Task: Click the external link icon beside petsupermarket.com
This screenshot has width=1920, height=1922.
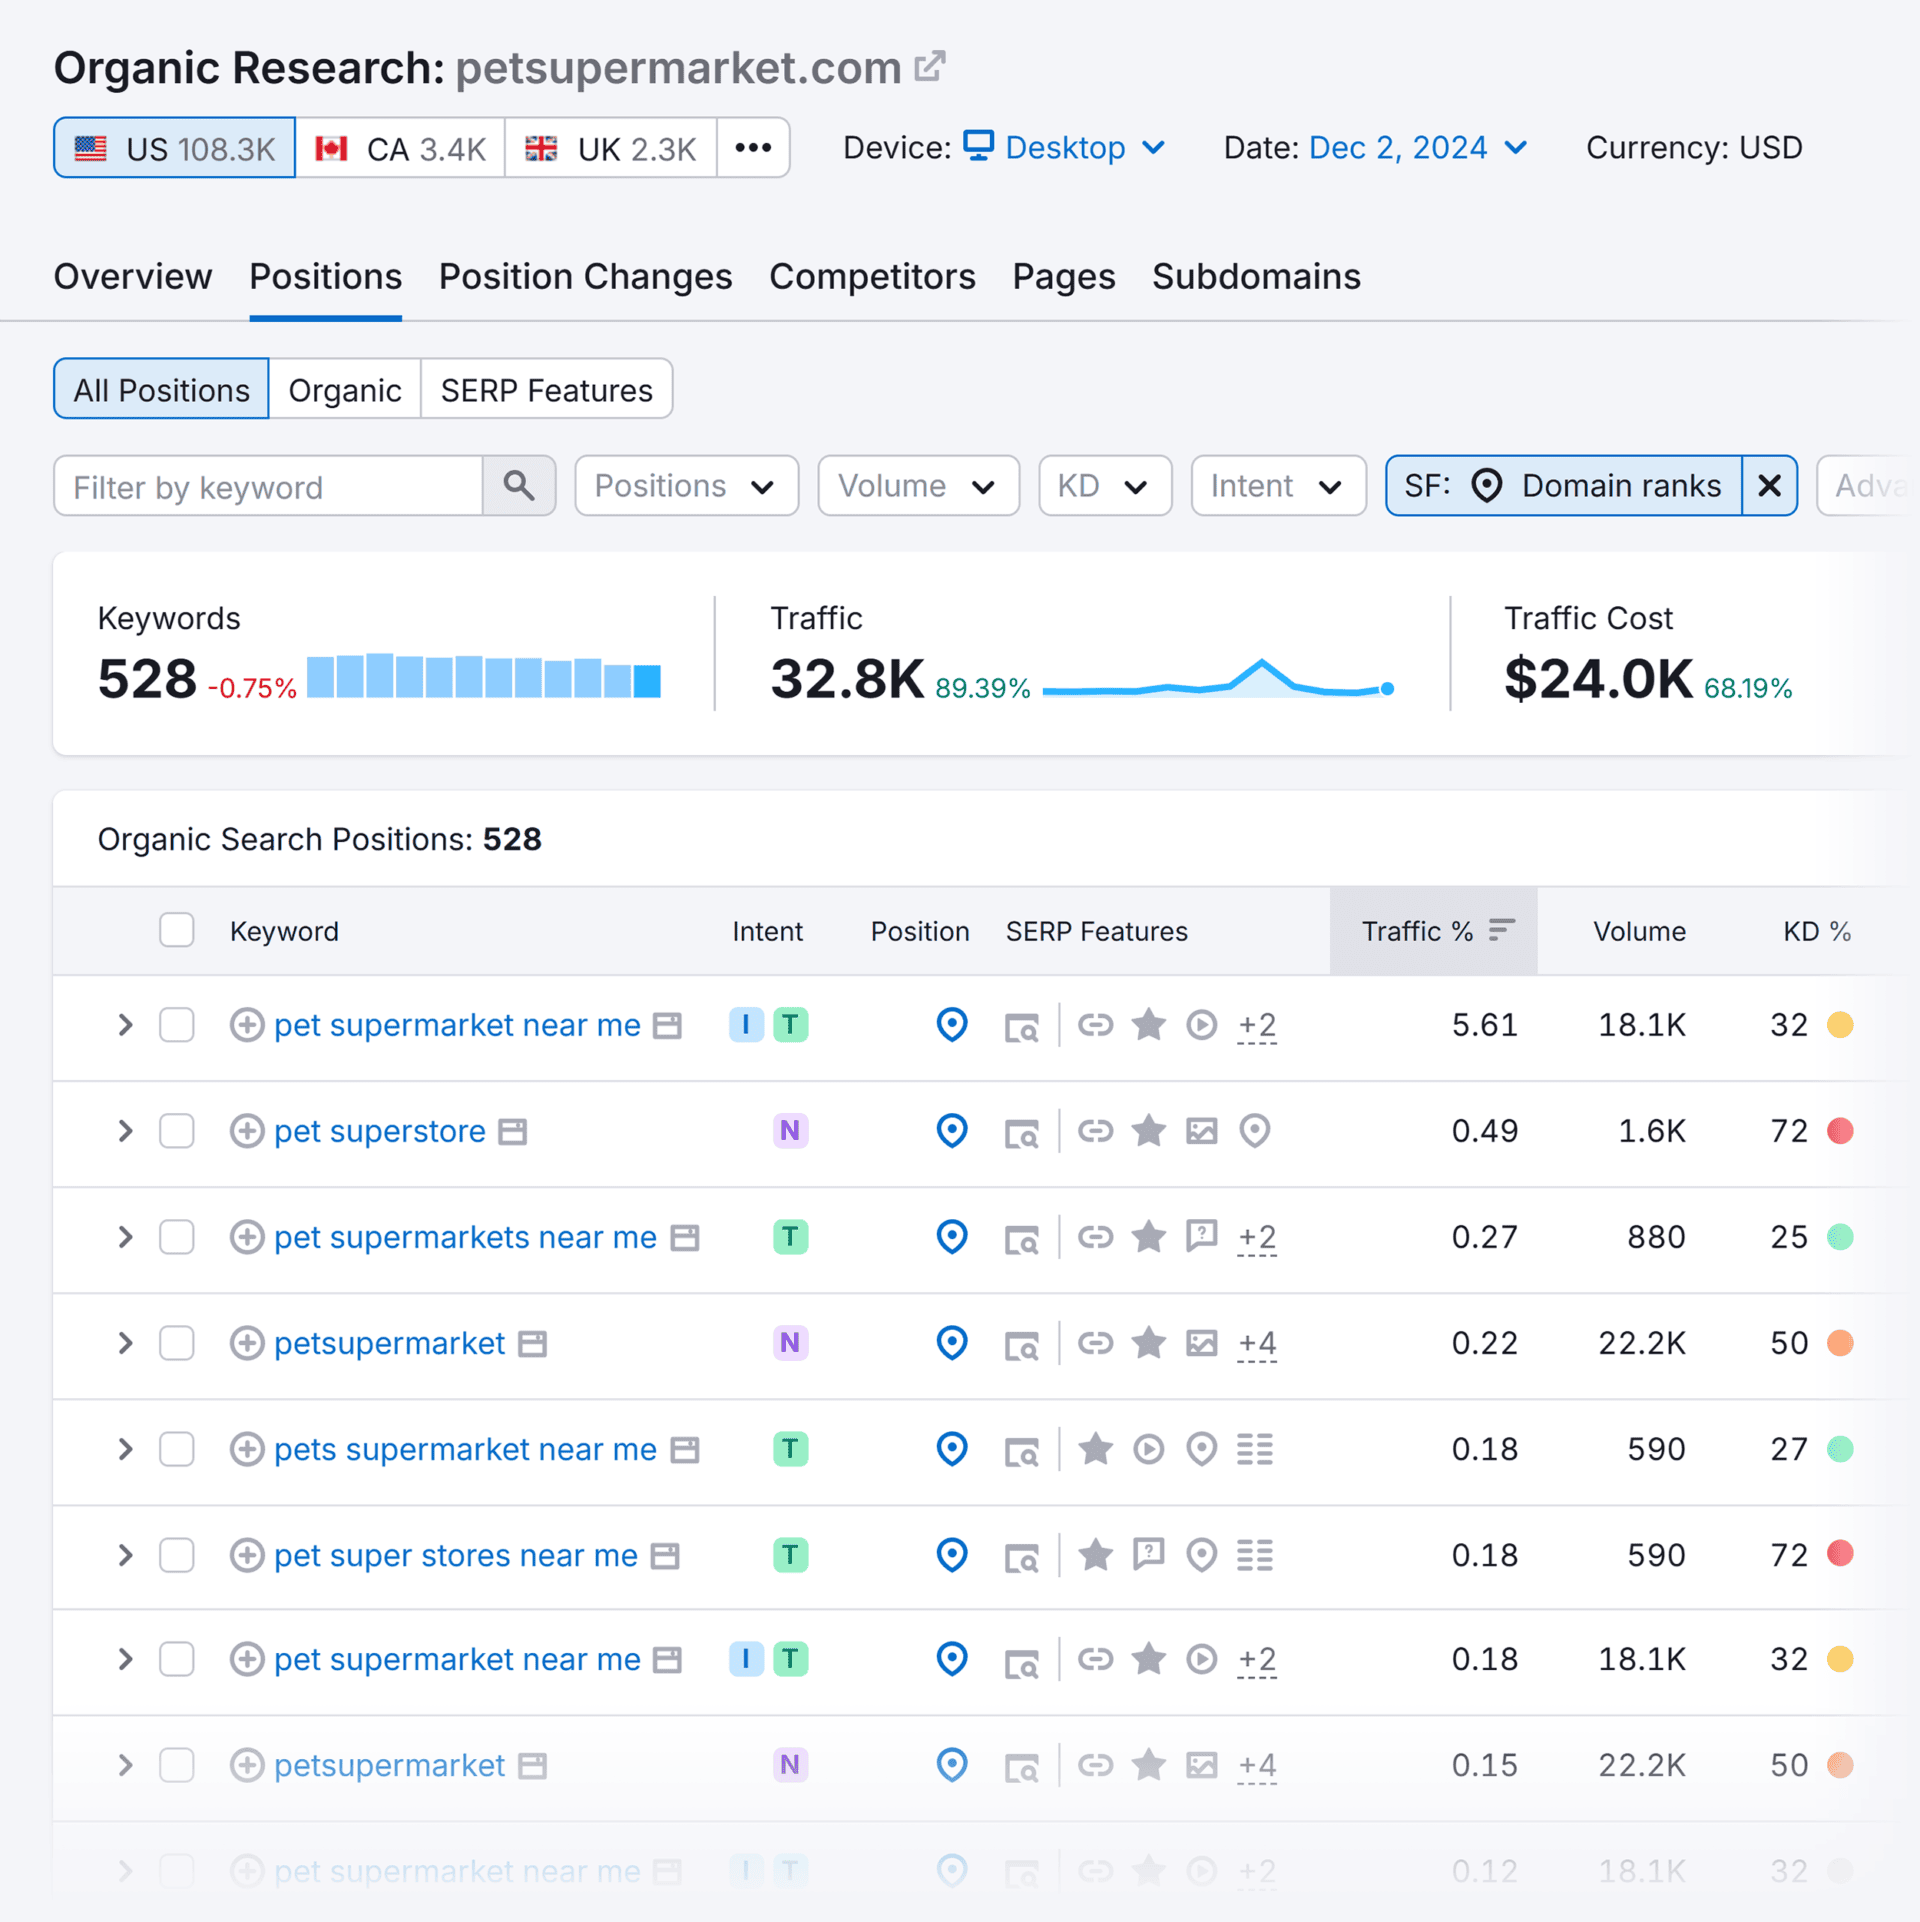Action: pyautogui.click(x=929, y=67)
